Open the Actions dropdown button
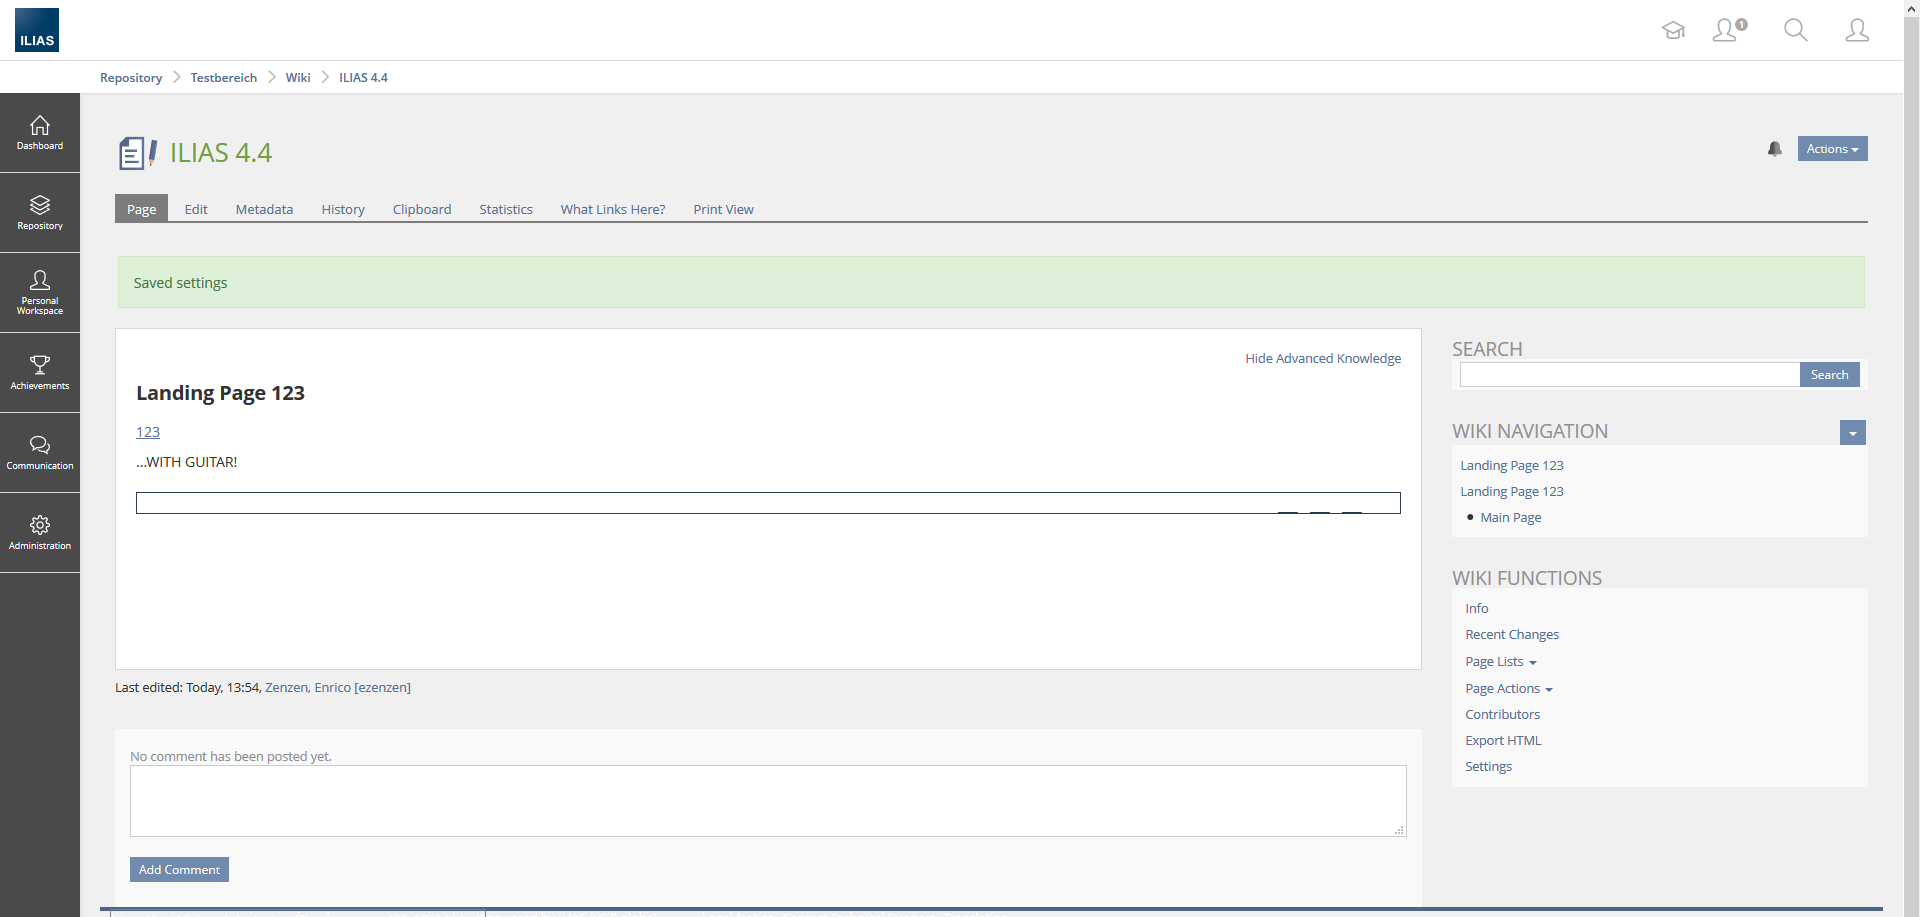This screenshot has width=1920, height=917. (x=1832, y=149)
